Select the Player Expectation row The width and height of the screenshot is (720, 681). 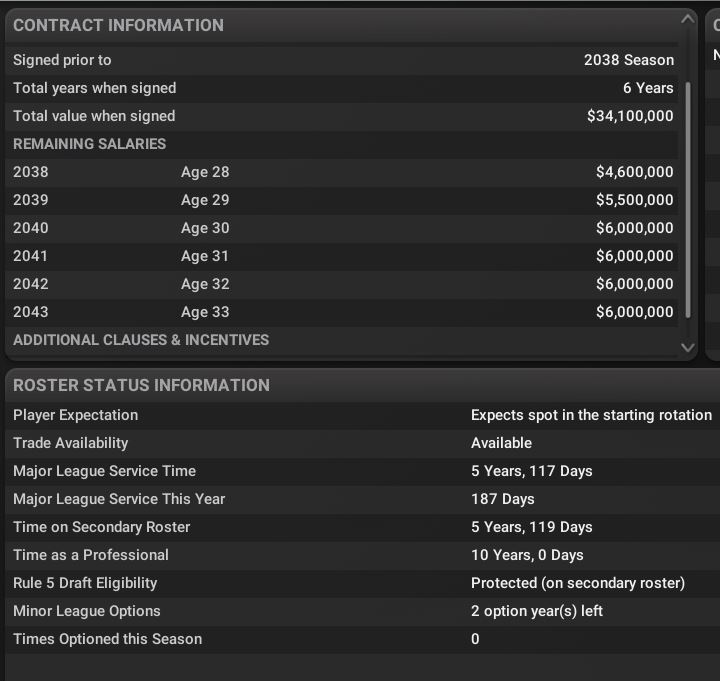[x=360, y=415]
